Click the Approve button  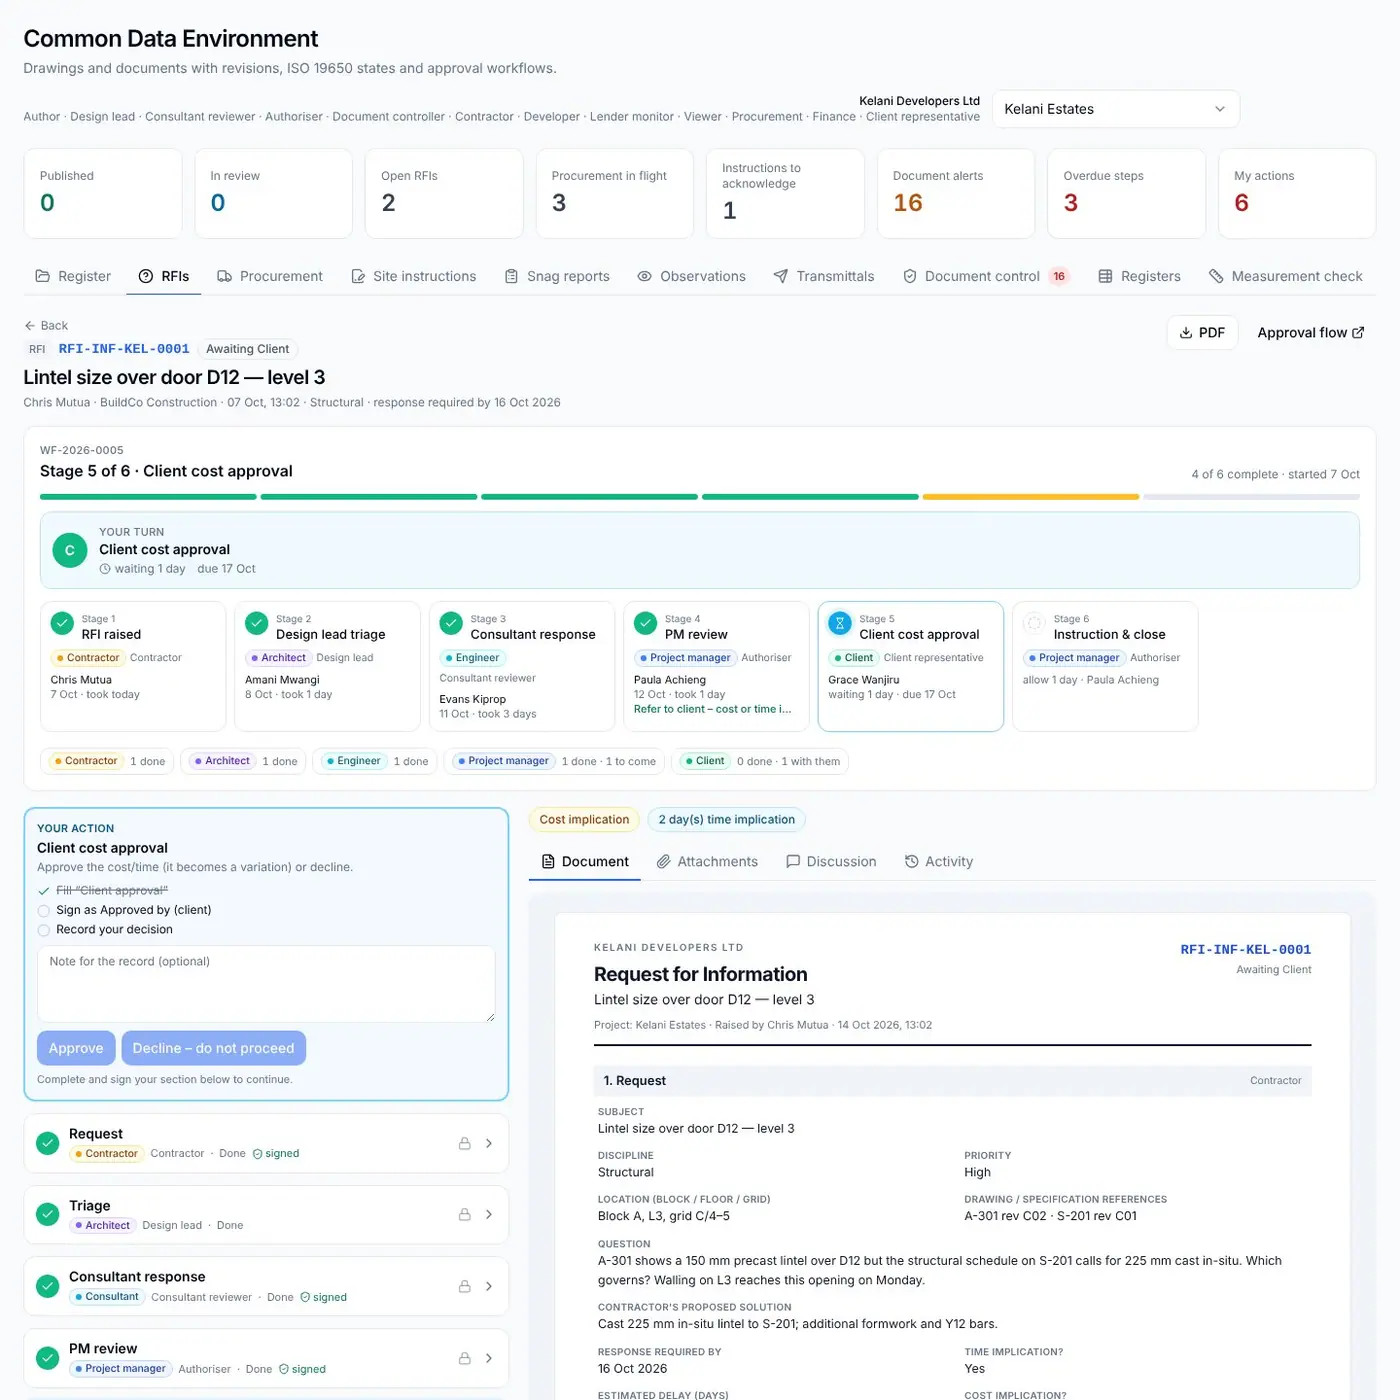click(x=76, y=1048)
